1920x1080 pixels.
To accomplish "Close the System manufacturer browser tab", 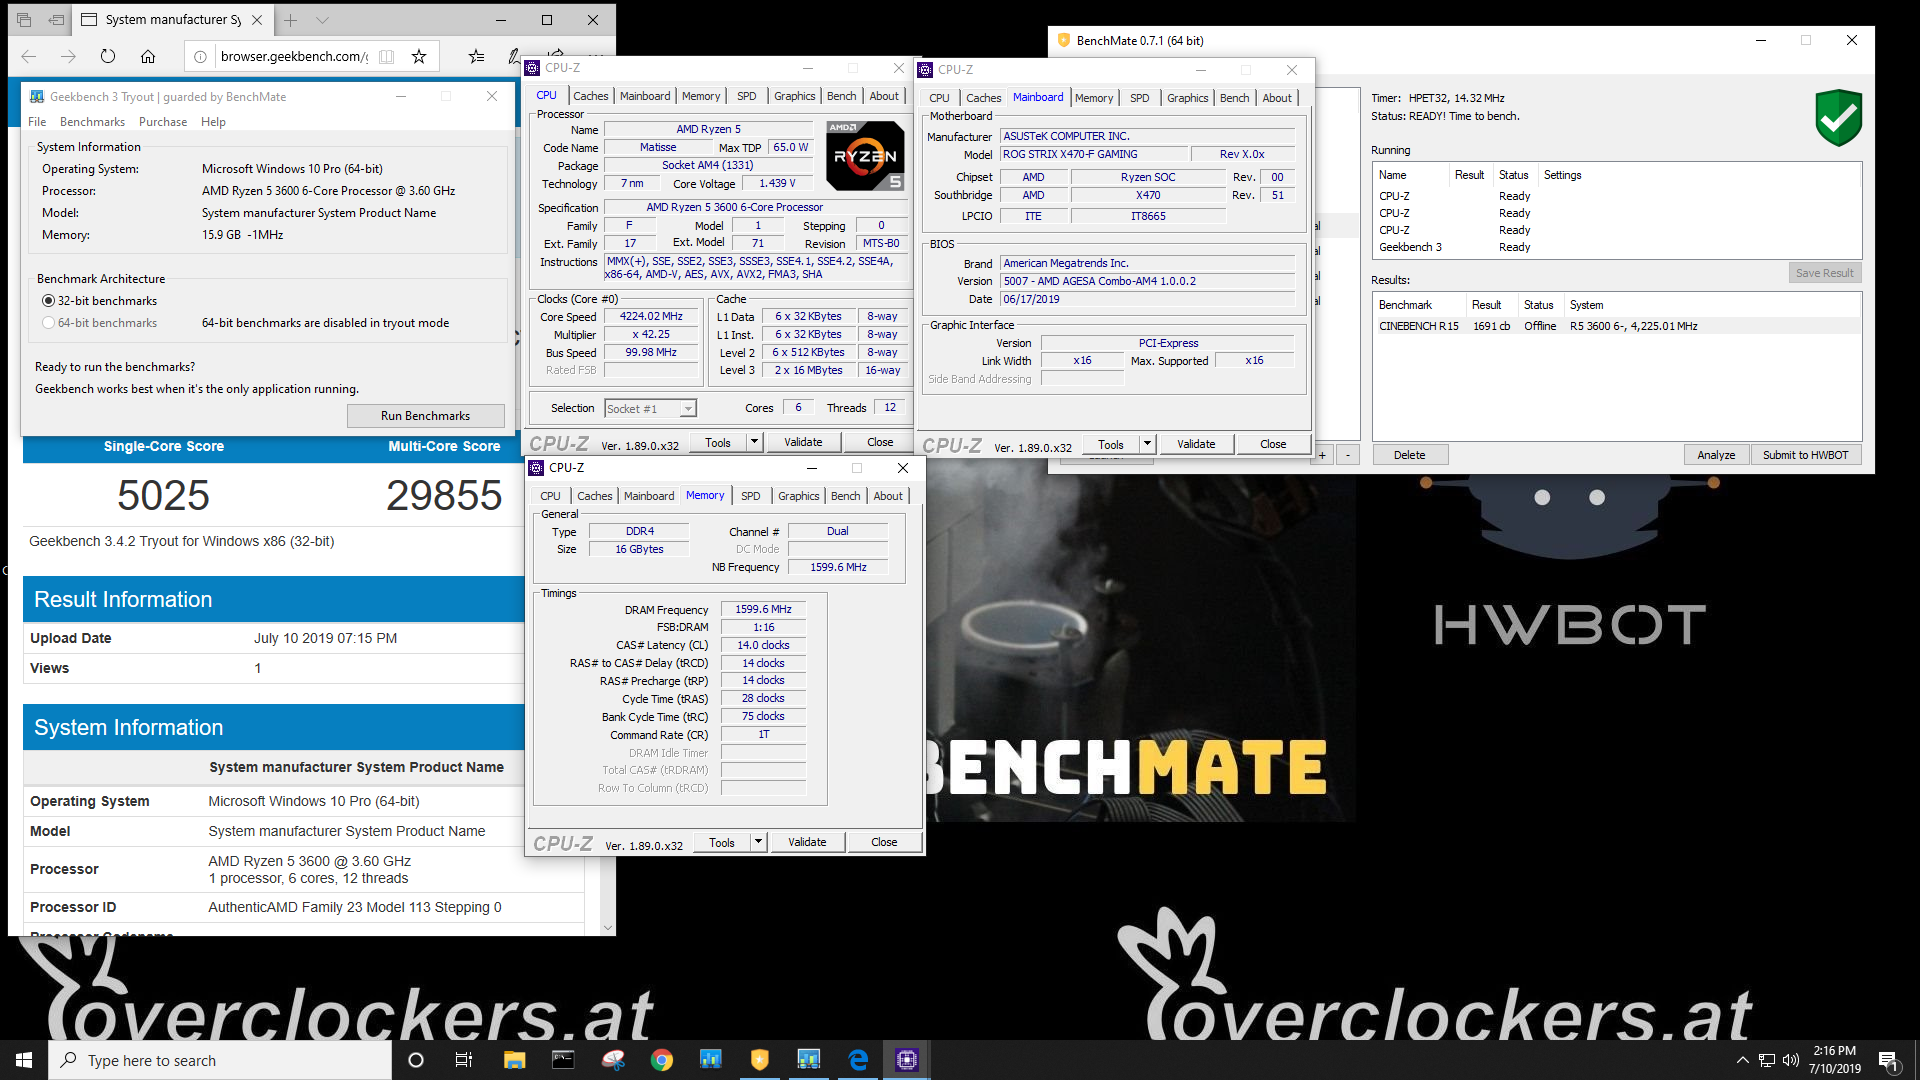I will point(257,19).
